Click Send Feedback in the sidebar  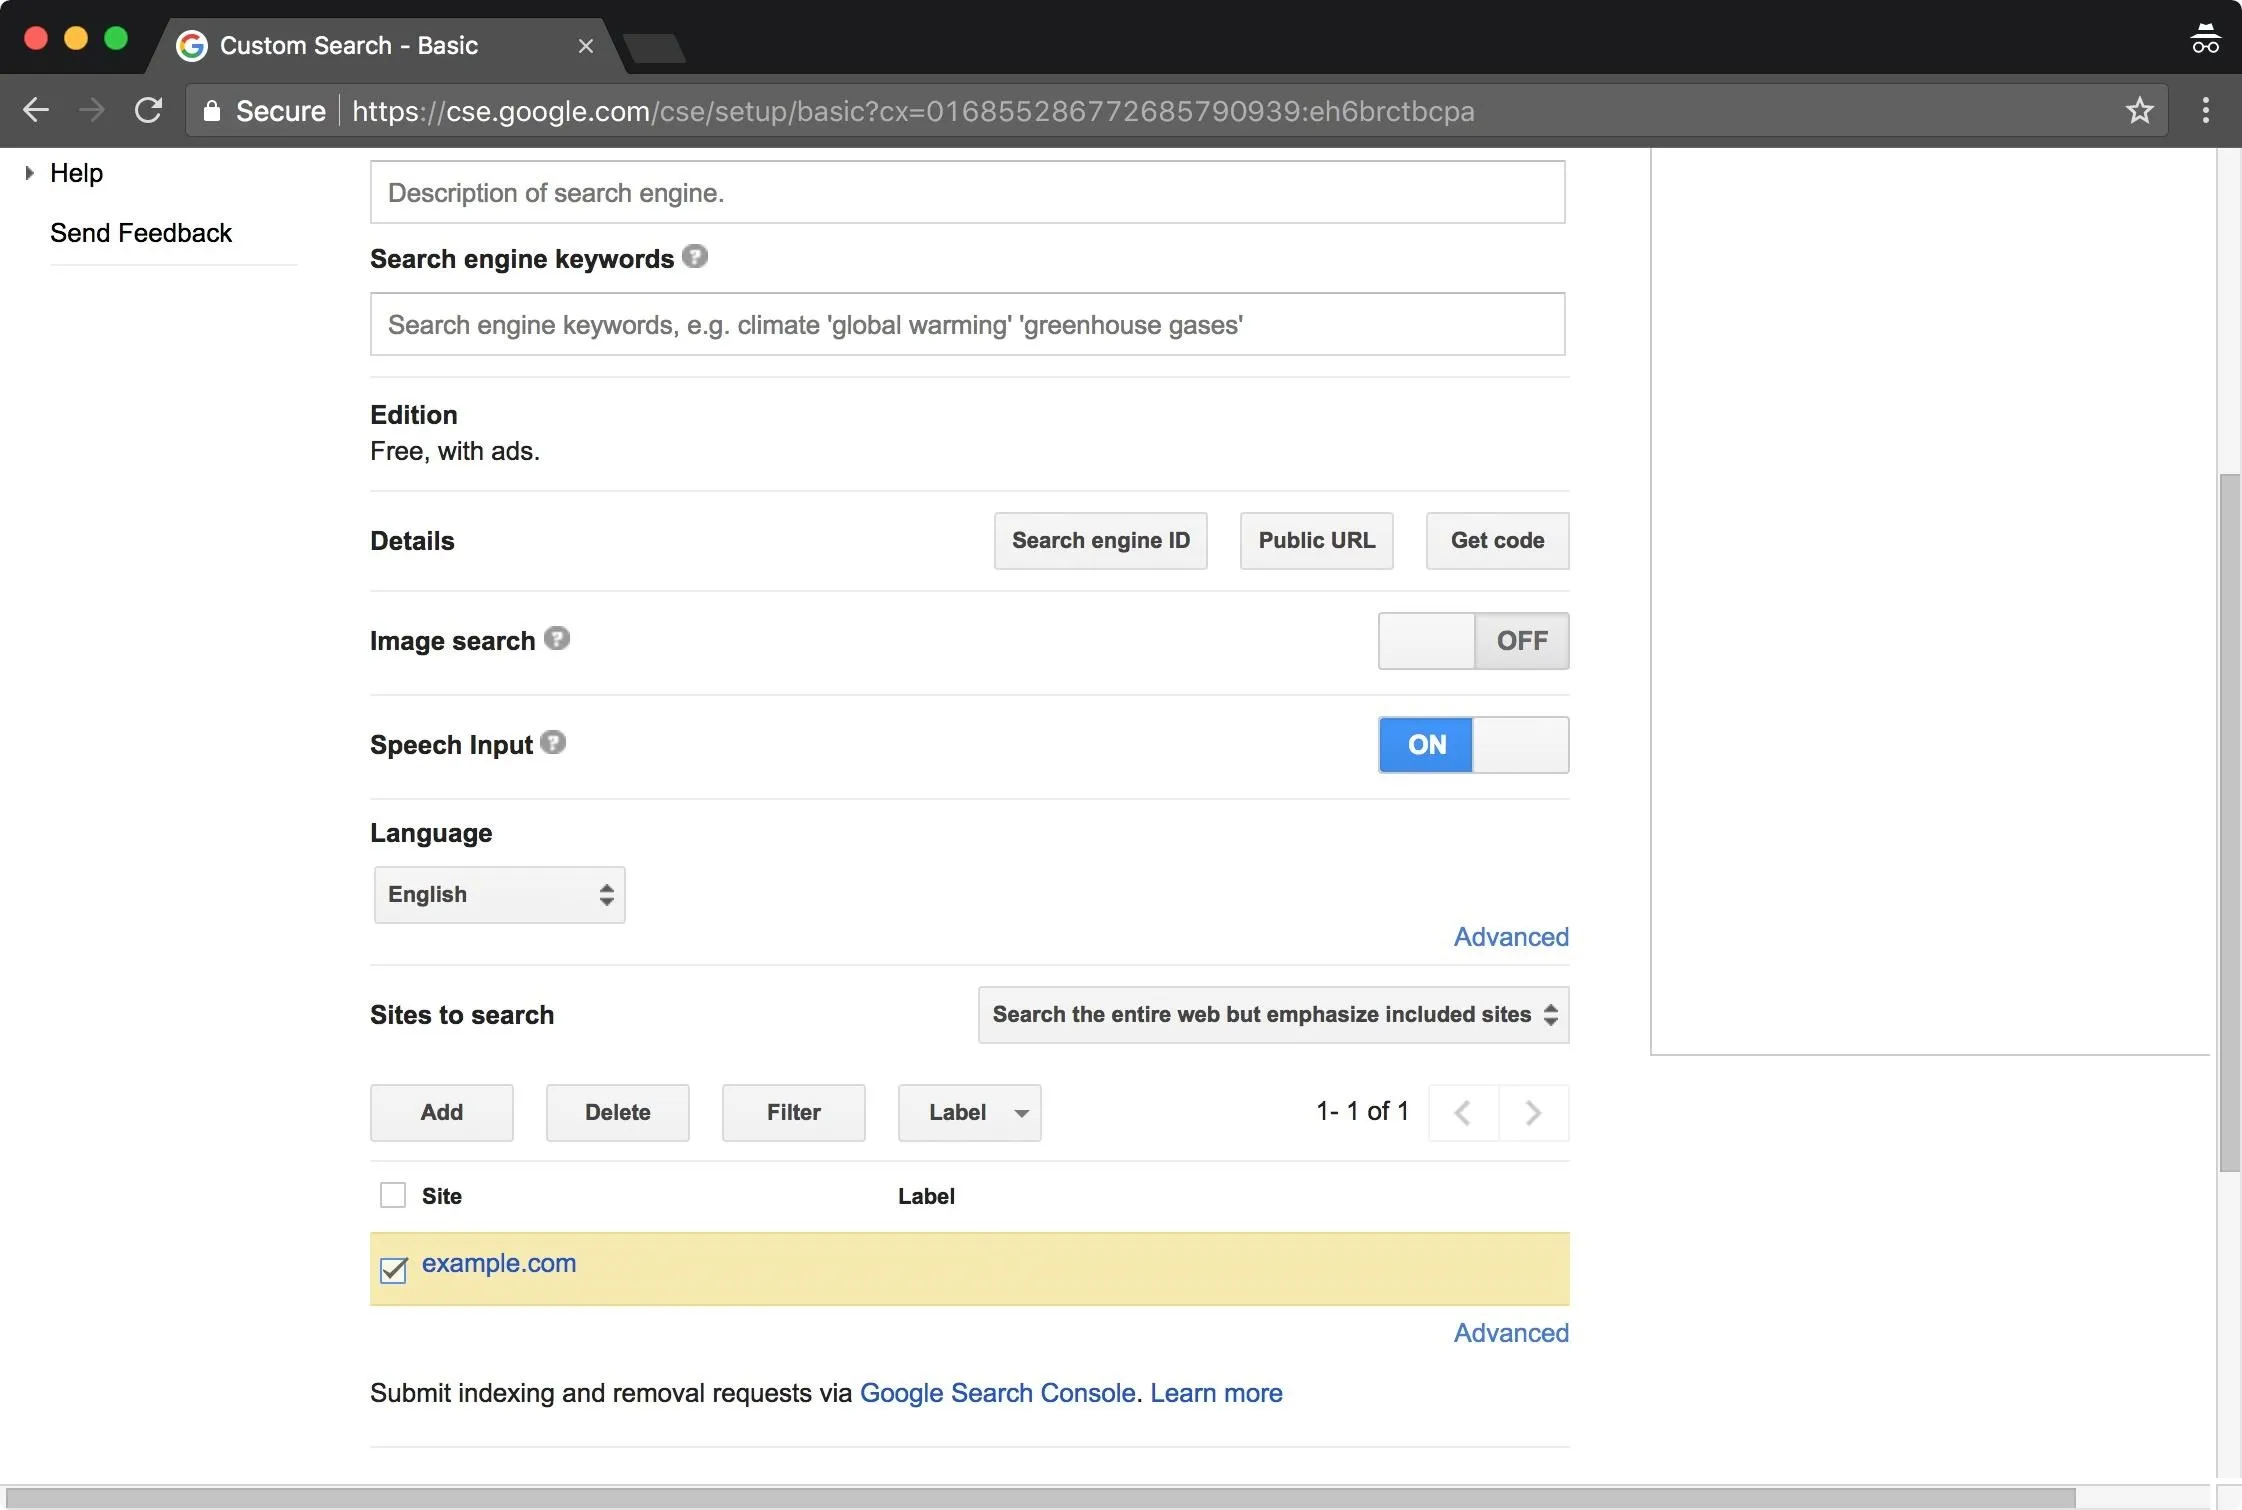point(141,233)
